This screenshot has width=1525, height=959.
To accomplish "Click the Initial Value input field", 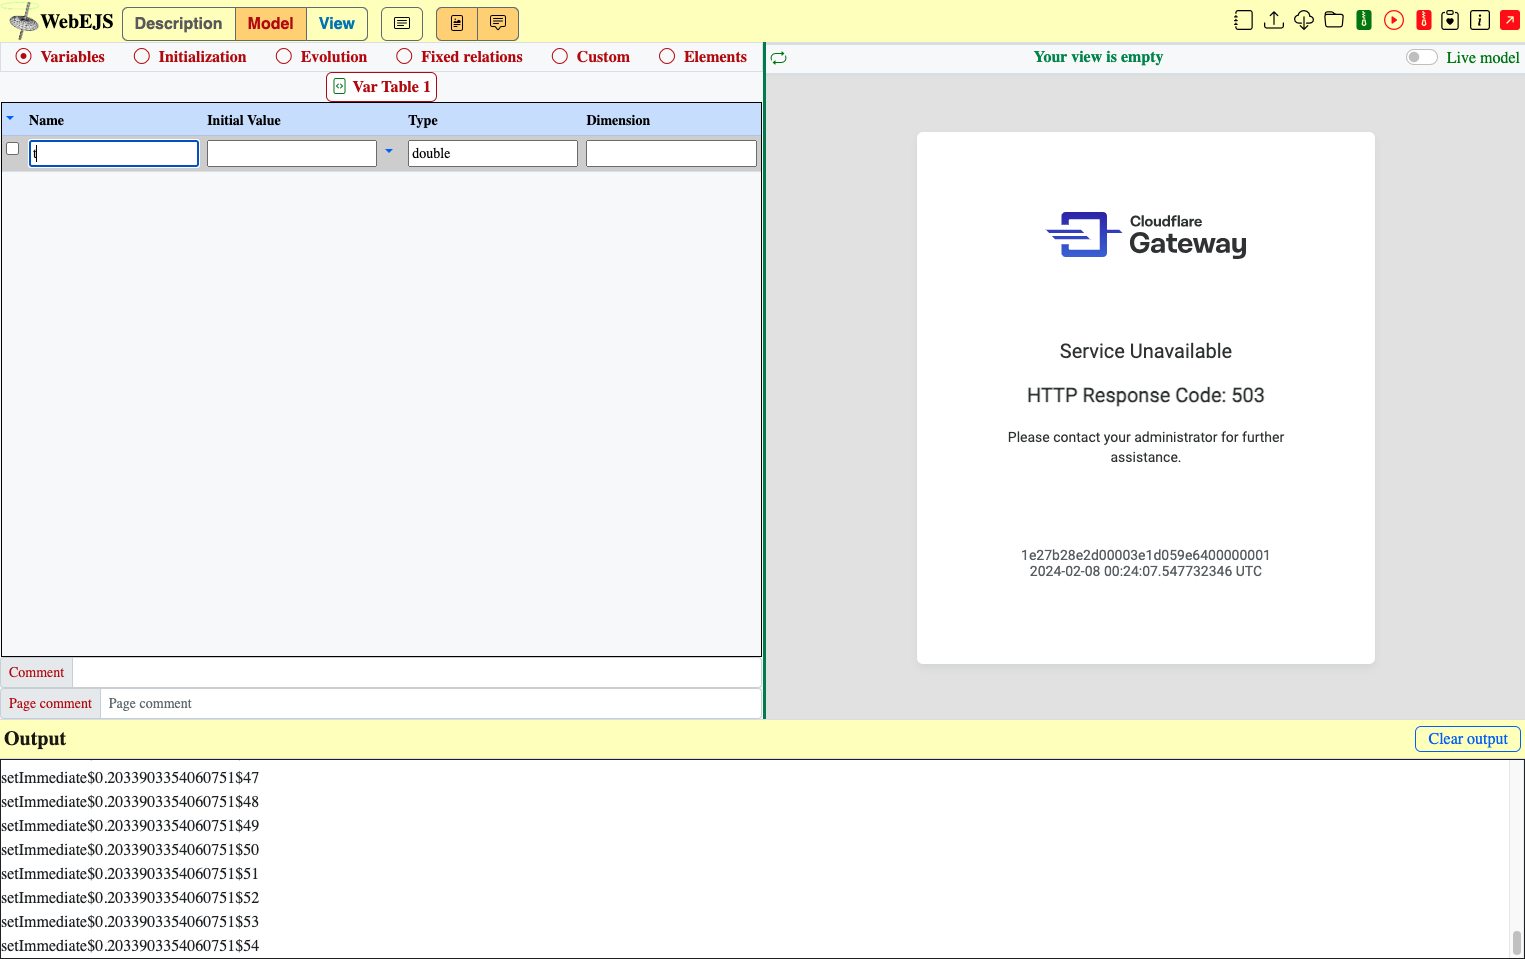I will pos(292,153).
